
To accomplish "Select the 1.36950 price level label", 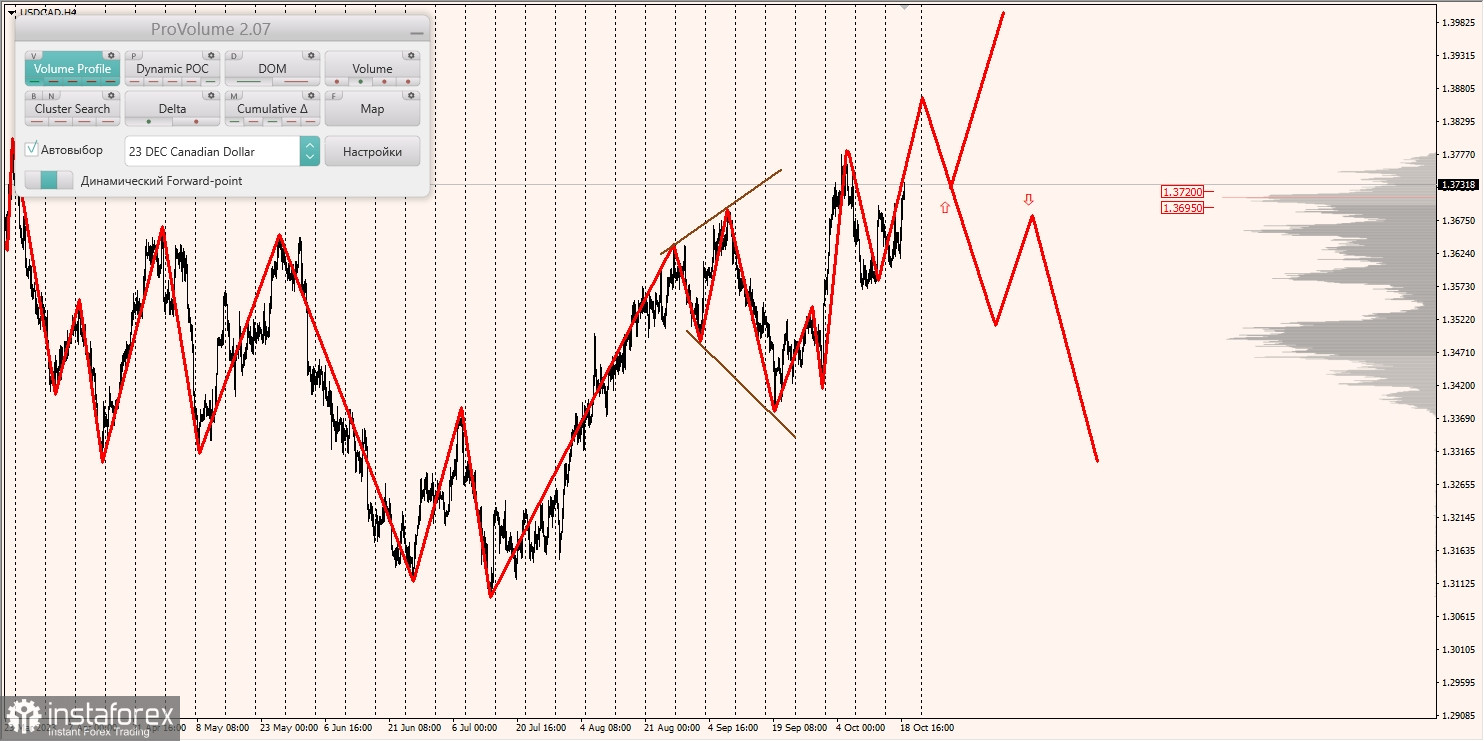I will click(1182, 207).
